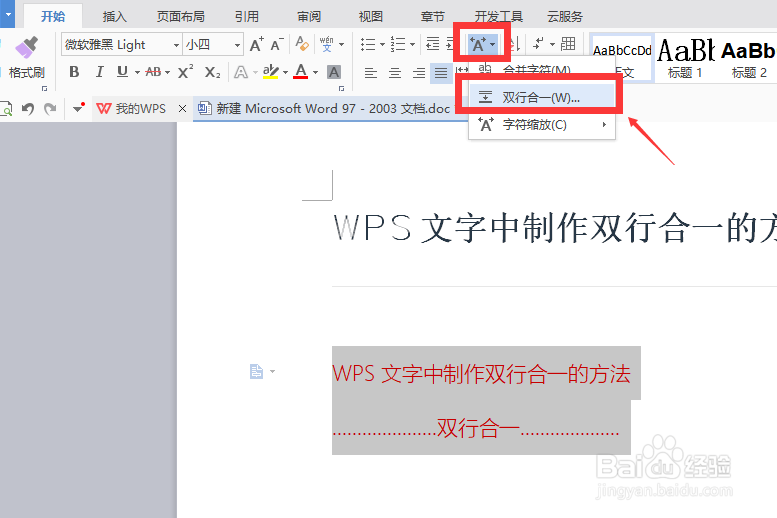Click the table borders grid icon

click(x=568, y=44)
